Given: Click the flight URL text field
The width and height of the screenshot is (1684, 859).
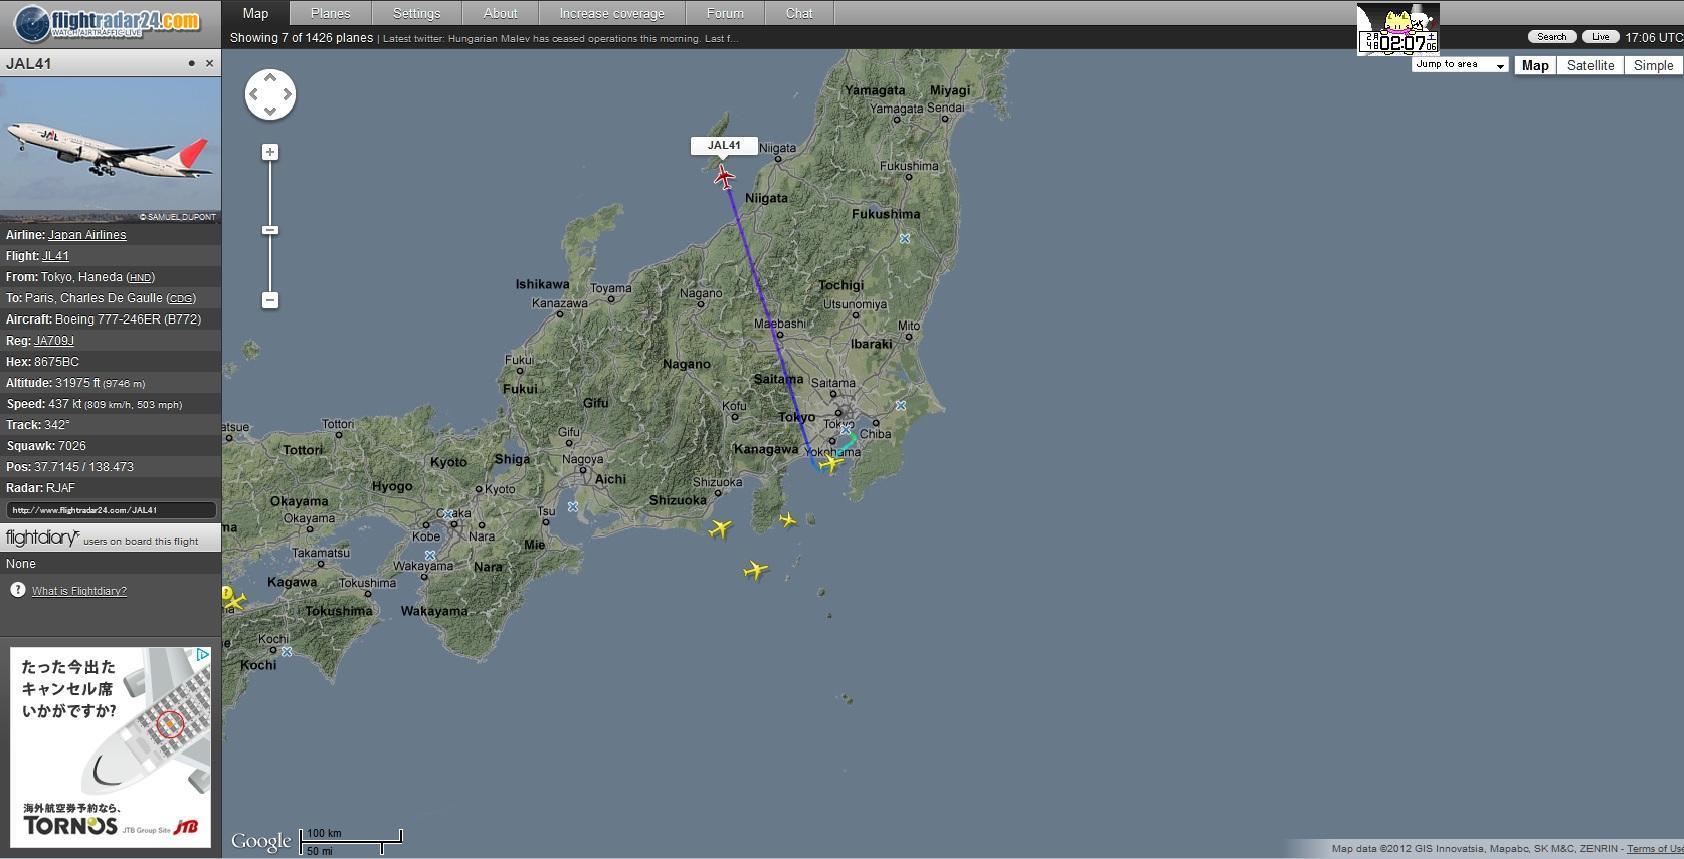Looking at the screenshot, I should click(x=110, y=510).
